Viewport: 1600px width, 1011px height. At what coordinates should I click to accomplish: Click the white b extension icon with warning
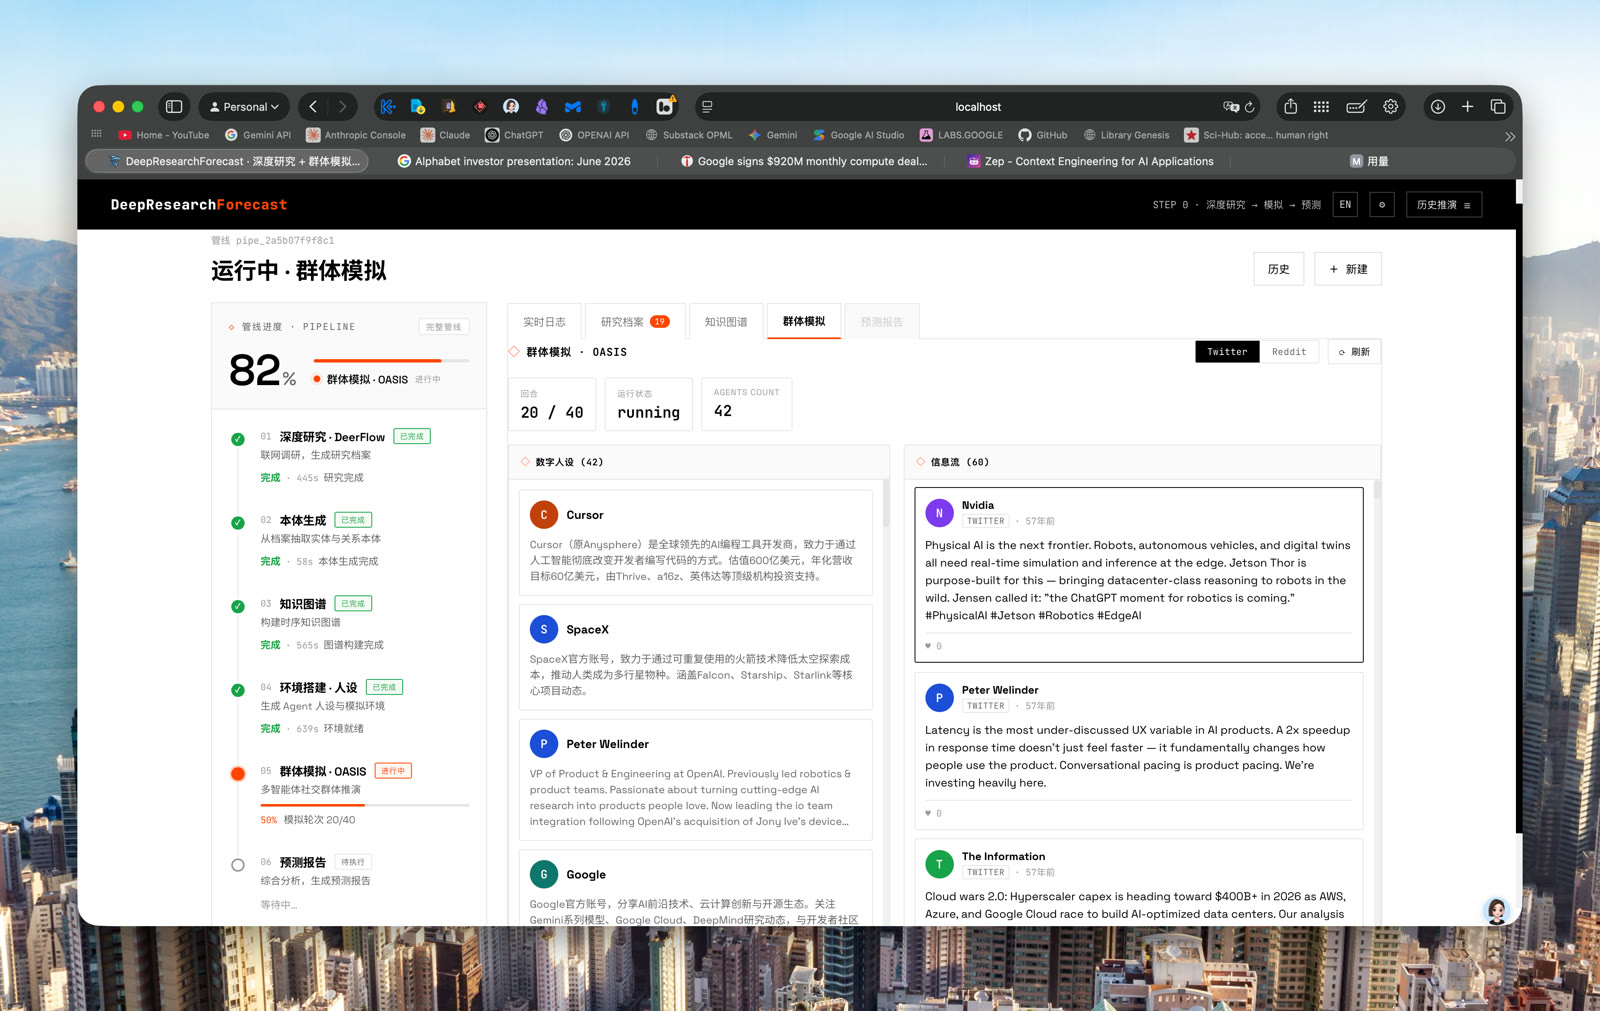pyautogui.click(x=665, y=106)
